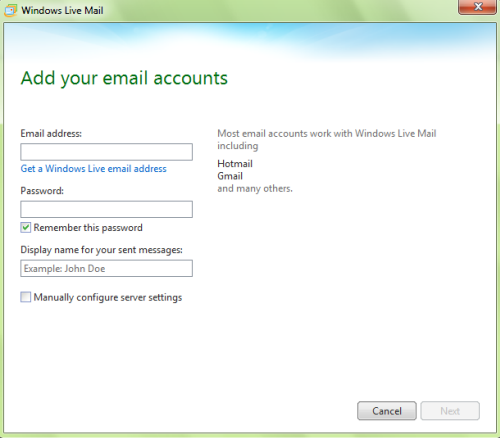500x438 pixels.
Task: Click the Email address: label
Action: point(51,134)
